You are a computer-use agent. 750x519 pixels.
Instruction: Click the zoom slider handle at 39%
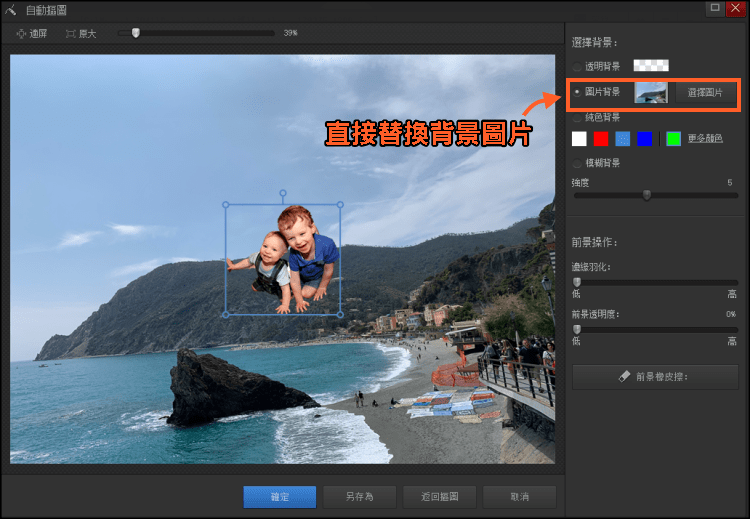point(136,33)
